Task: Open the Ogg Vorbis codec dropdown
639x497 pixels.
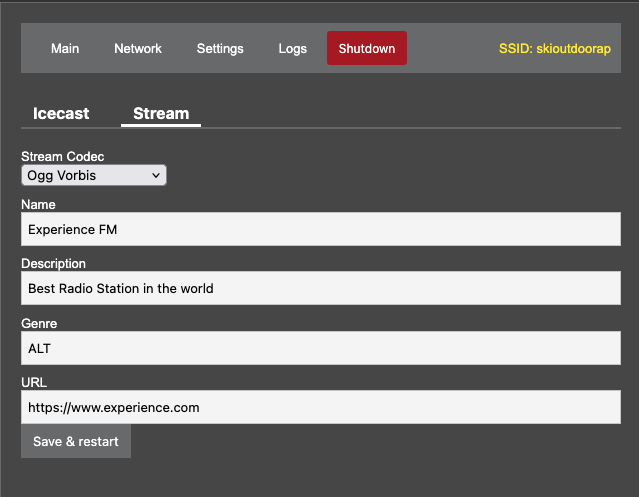Action: coord(93,175)
